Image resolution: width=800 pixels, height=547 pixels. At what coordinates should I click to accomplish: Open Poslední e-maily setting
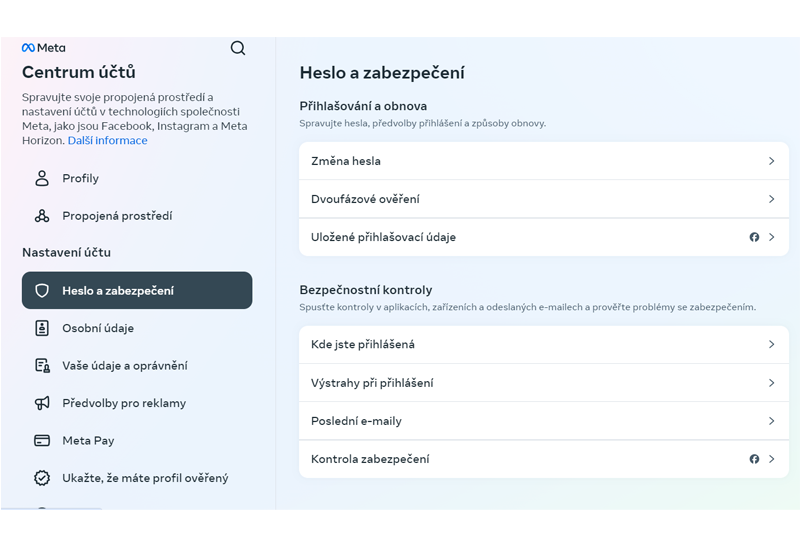coord(544,421)
